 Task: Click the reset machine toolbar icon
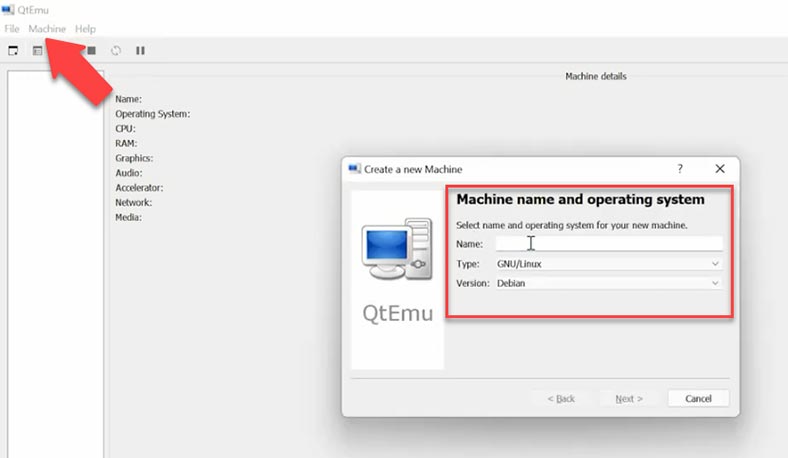pos(116,50)
